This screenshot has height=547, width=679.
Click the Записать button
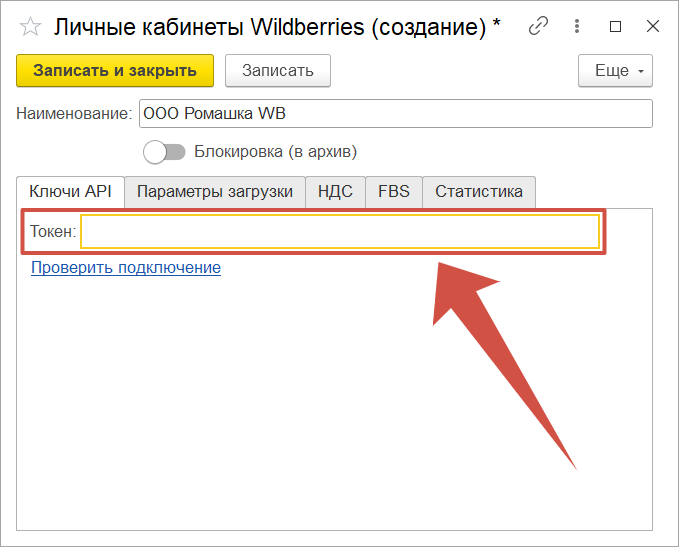click(277, 71)
